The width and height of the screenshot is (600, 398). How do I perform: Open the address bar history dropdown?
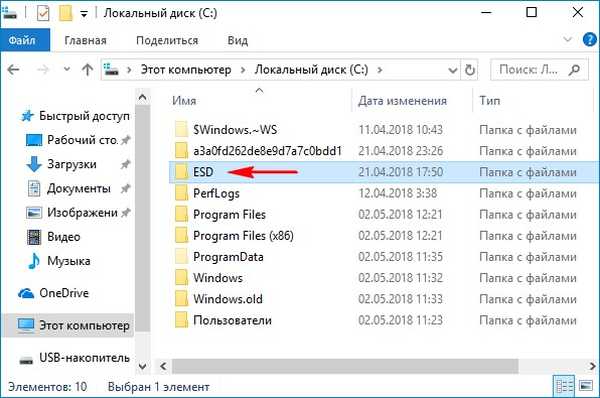(x=453, y=70)
